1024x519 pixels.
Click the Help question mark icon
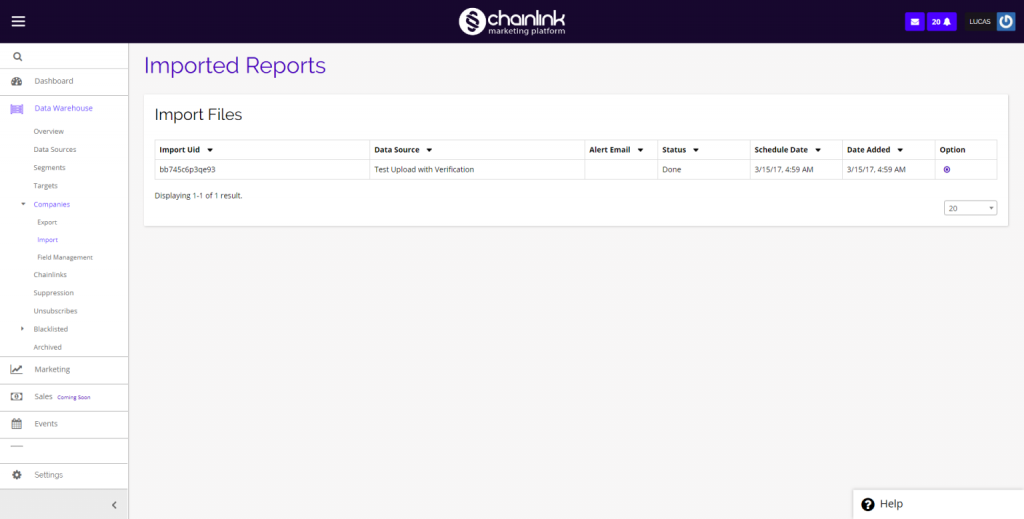(868, 504)
